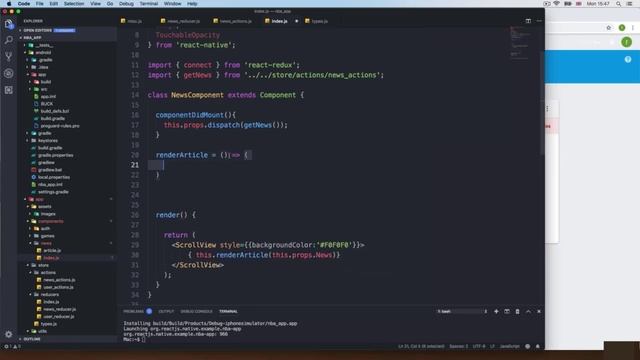Switch to the OUTPUT panel tab
Image resolution: width=640 pixels, height=360 pixels.
pyautogui.click(x=166, y=311)
